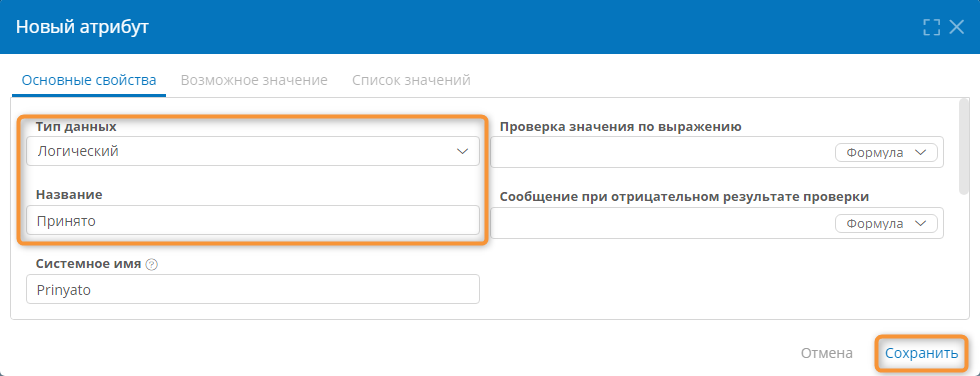Click the Тип данных label
Screen dimensions: 980x376
pyautogui.click(x=76, y=126)
